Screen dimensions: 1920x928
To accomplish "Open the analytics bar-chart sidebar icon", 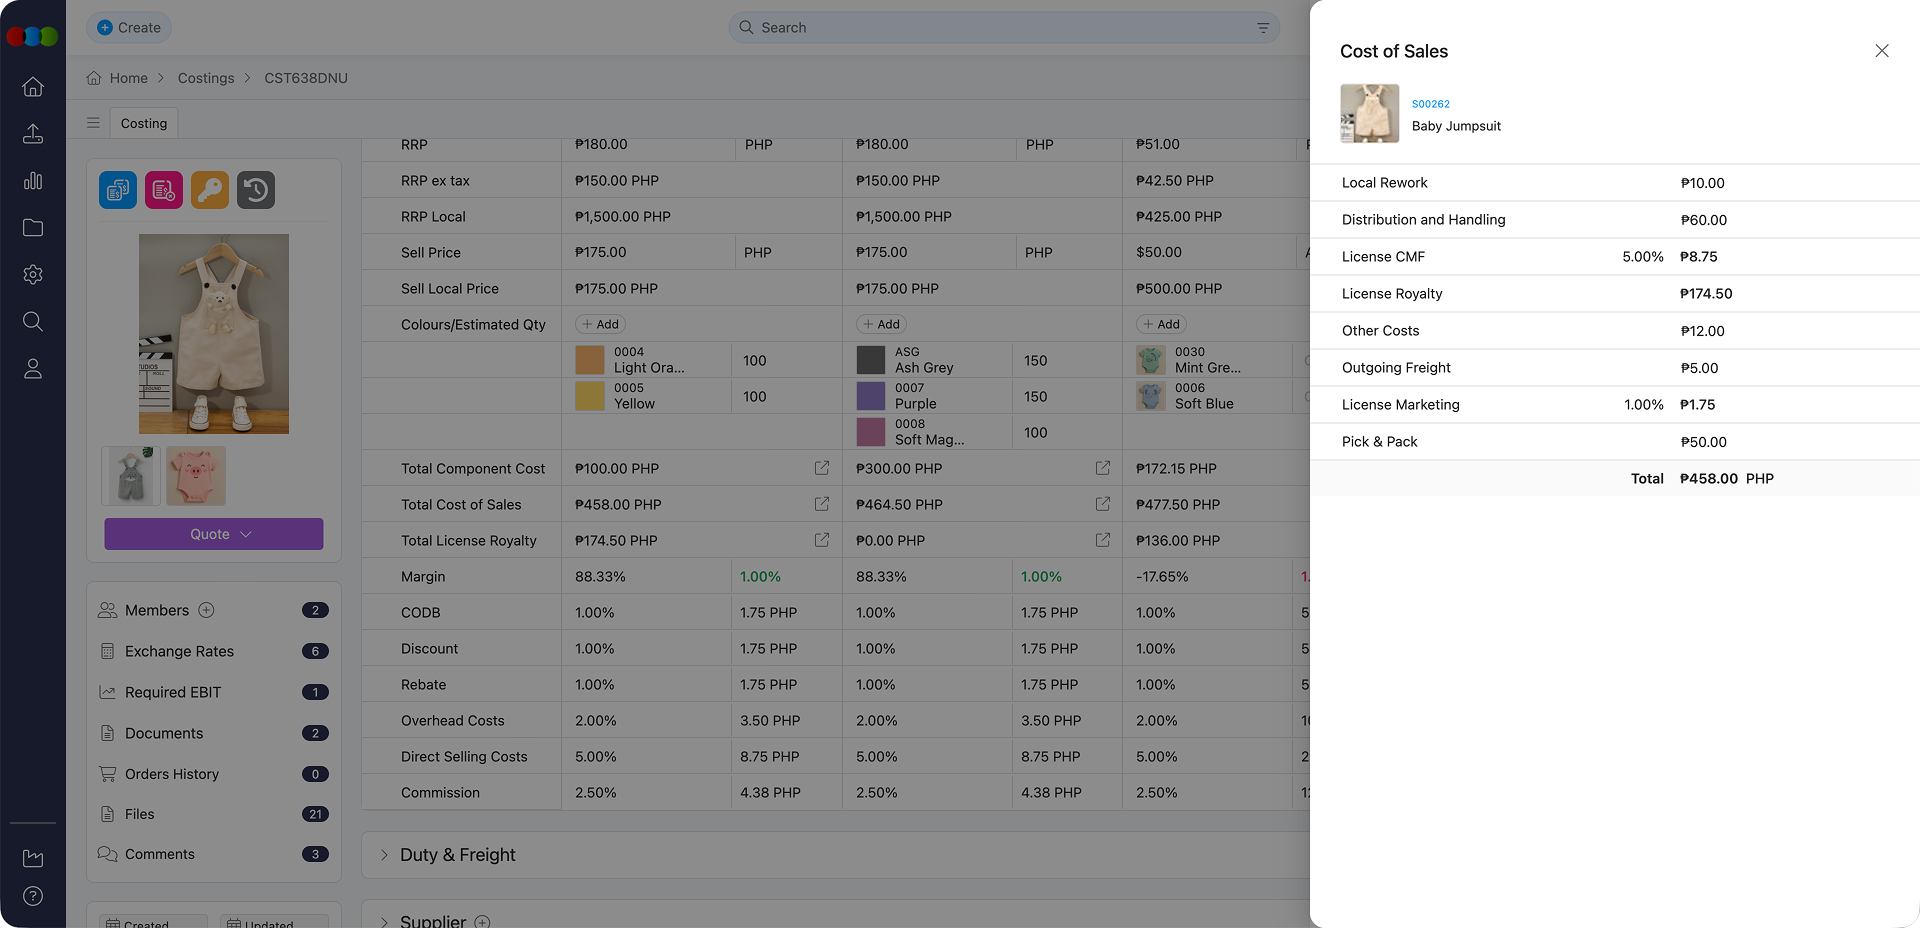I will pos(33,181).
